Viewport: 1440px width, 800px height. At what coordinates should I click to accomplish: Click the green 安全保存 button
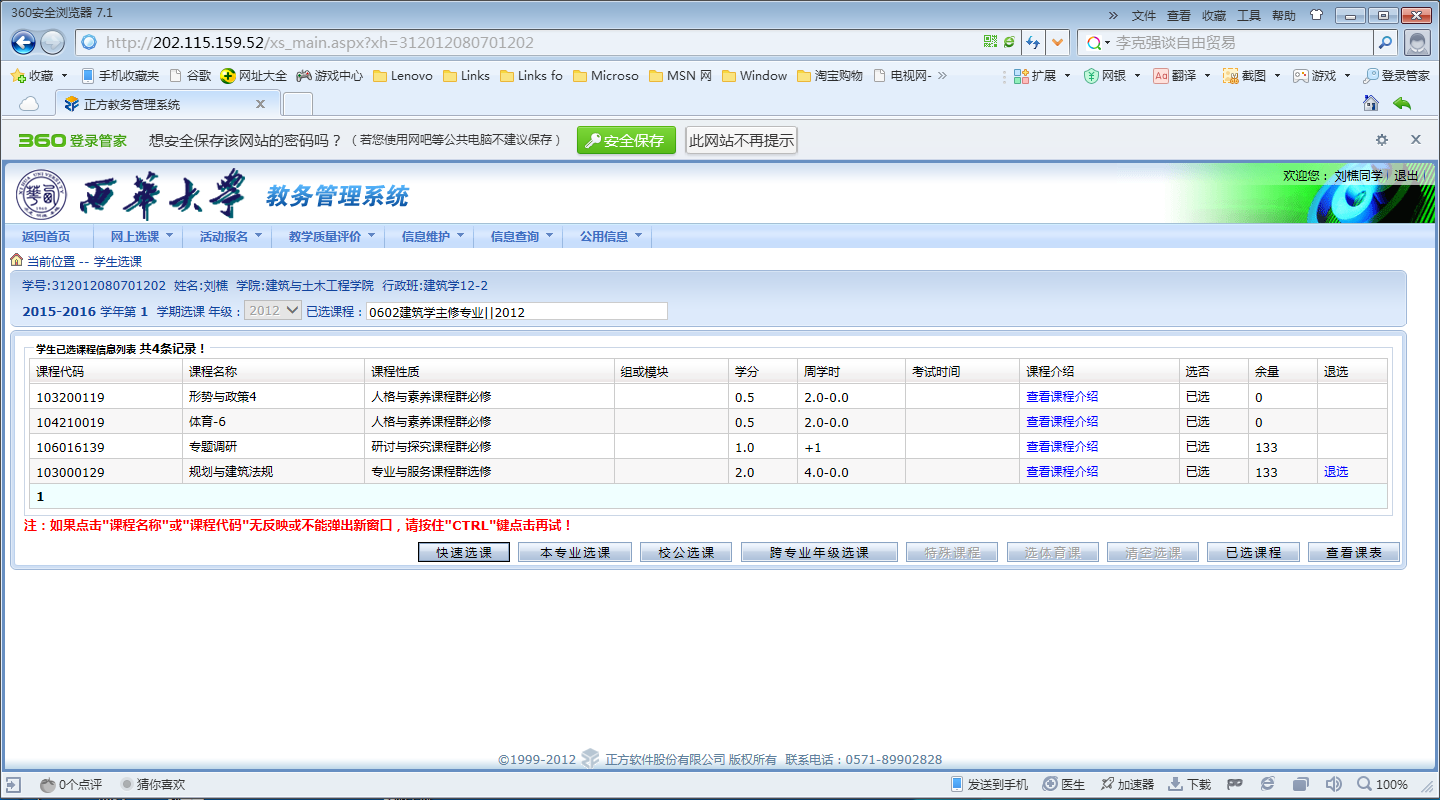626,141
